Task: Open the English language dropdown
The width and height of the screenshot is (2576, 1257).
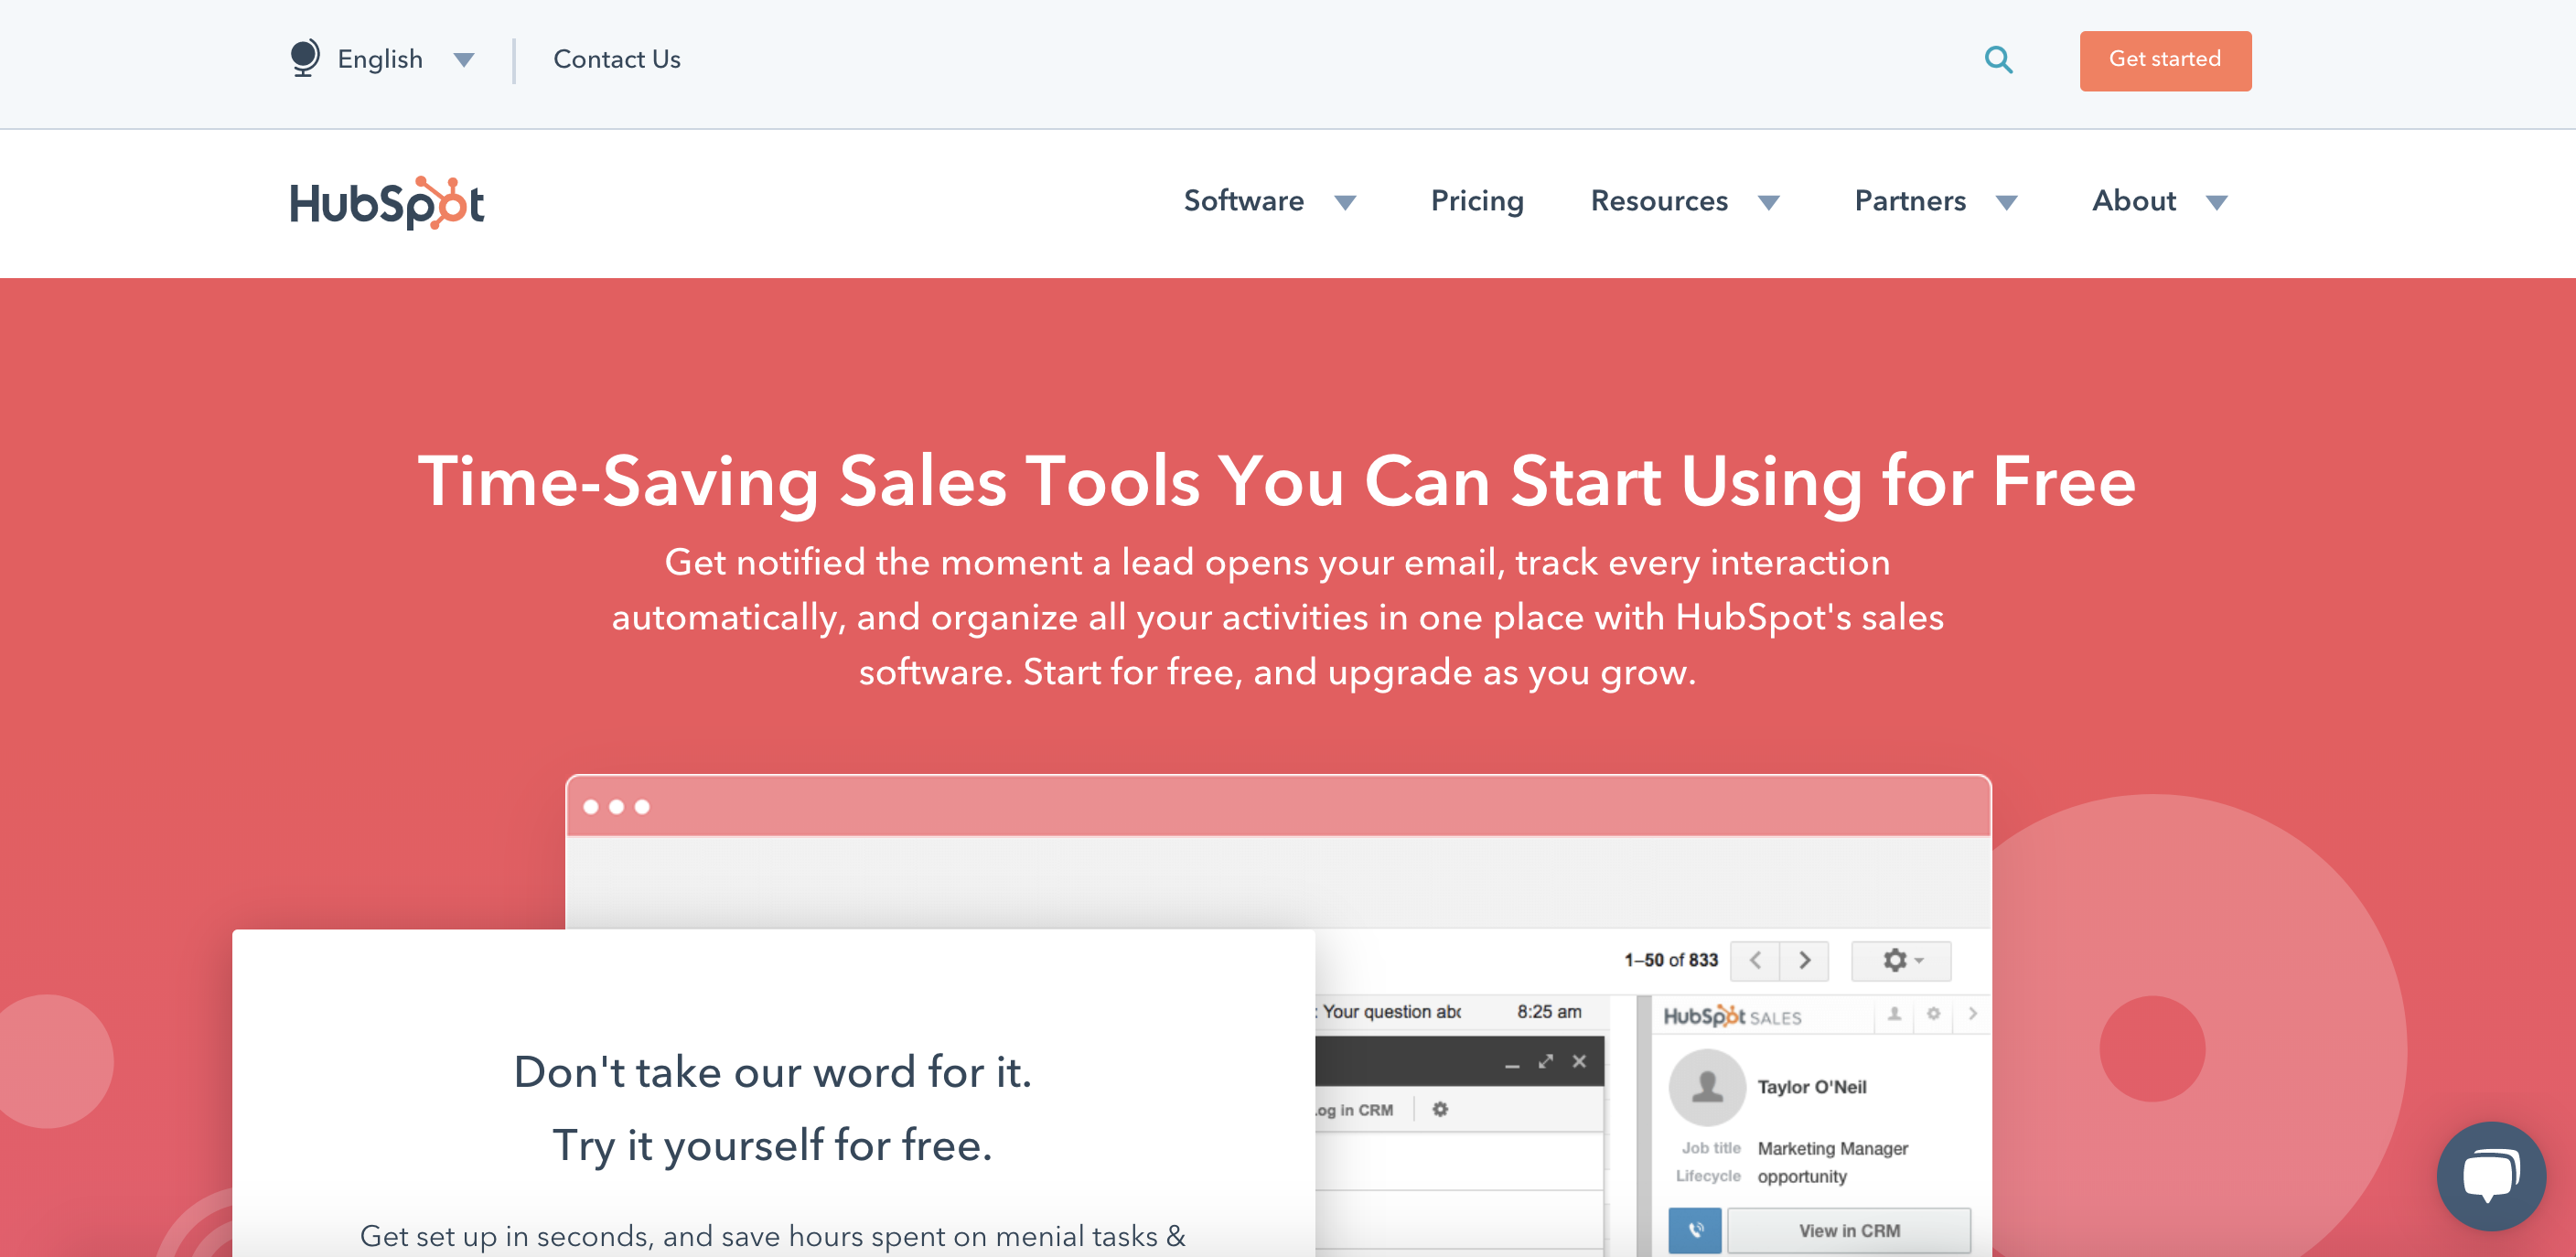Action: (463, 59)
